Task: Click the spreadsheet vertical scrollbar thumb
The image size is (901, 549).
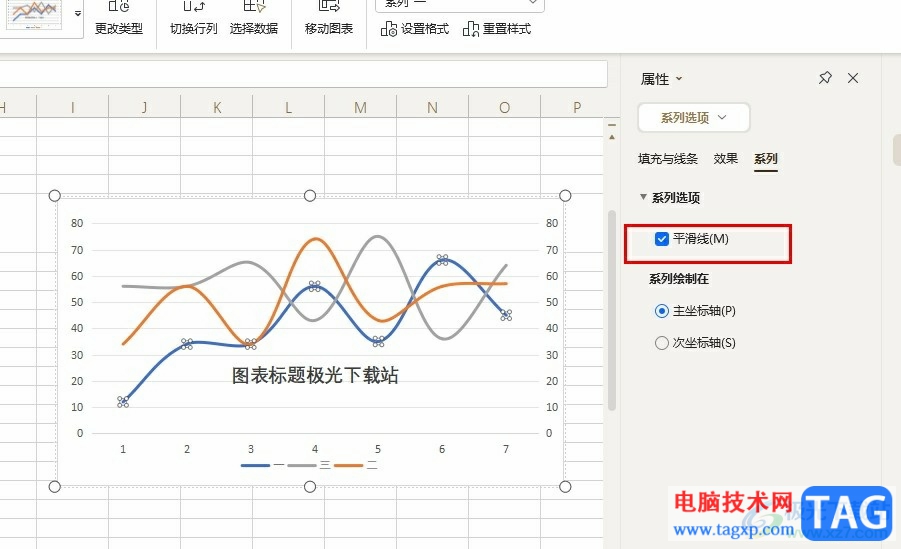Action: (x=612, y=310)
